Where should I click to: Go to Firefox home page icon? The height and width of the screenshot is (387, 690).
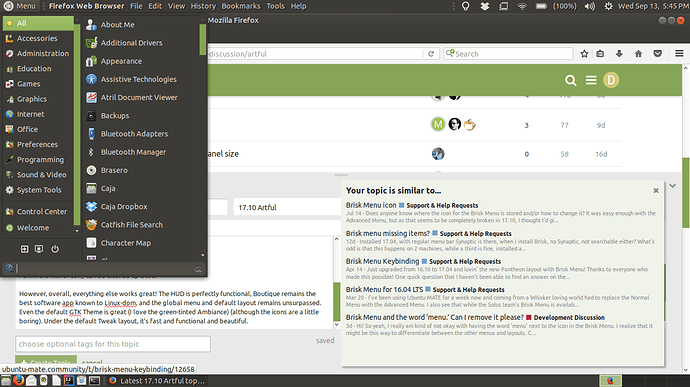pyautogui.click(x=639, y=54)
